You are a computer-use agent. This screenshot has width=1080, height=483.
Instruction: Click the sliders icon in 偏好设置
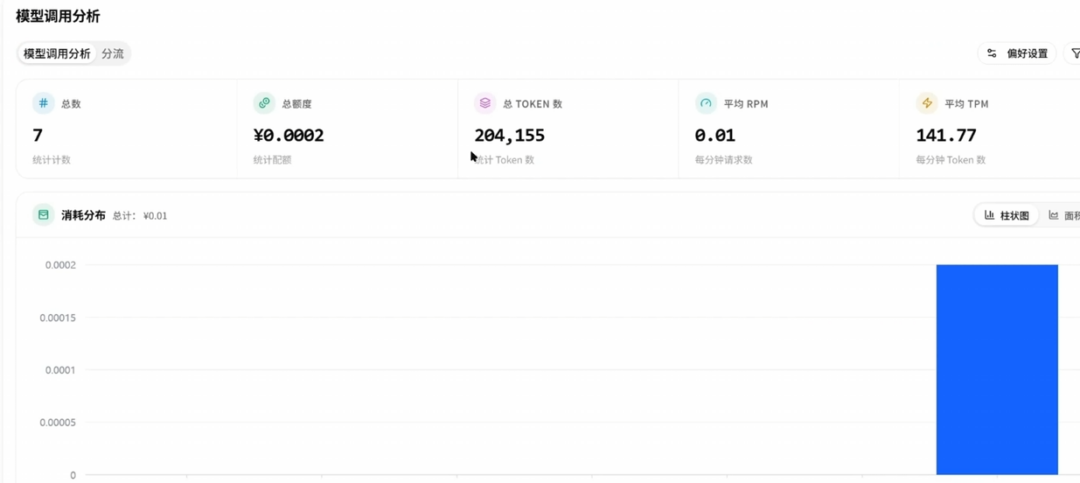point(992,54)
